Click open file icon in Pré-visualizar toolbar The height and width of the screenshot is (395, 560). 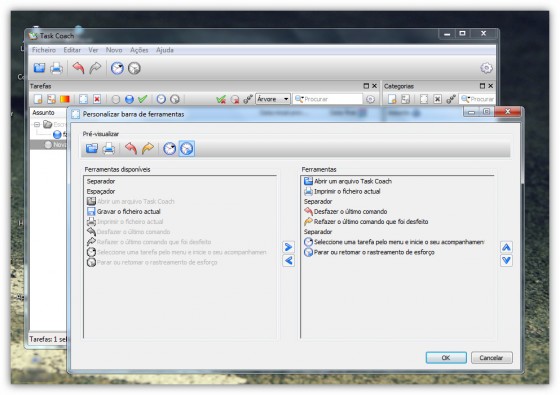click(x=92, y=148)
